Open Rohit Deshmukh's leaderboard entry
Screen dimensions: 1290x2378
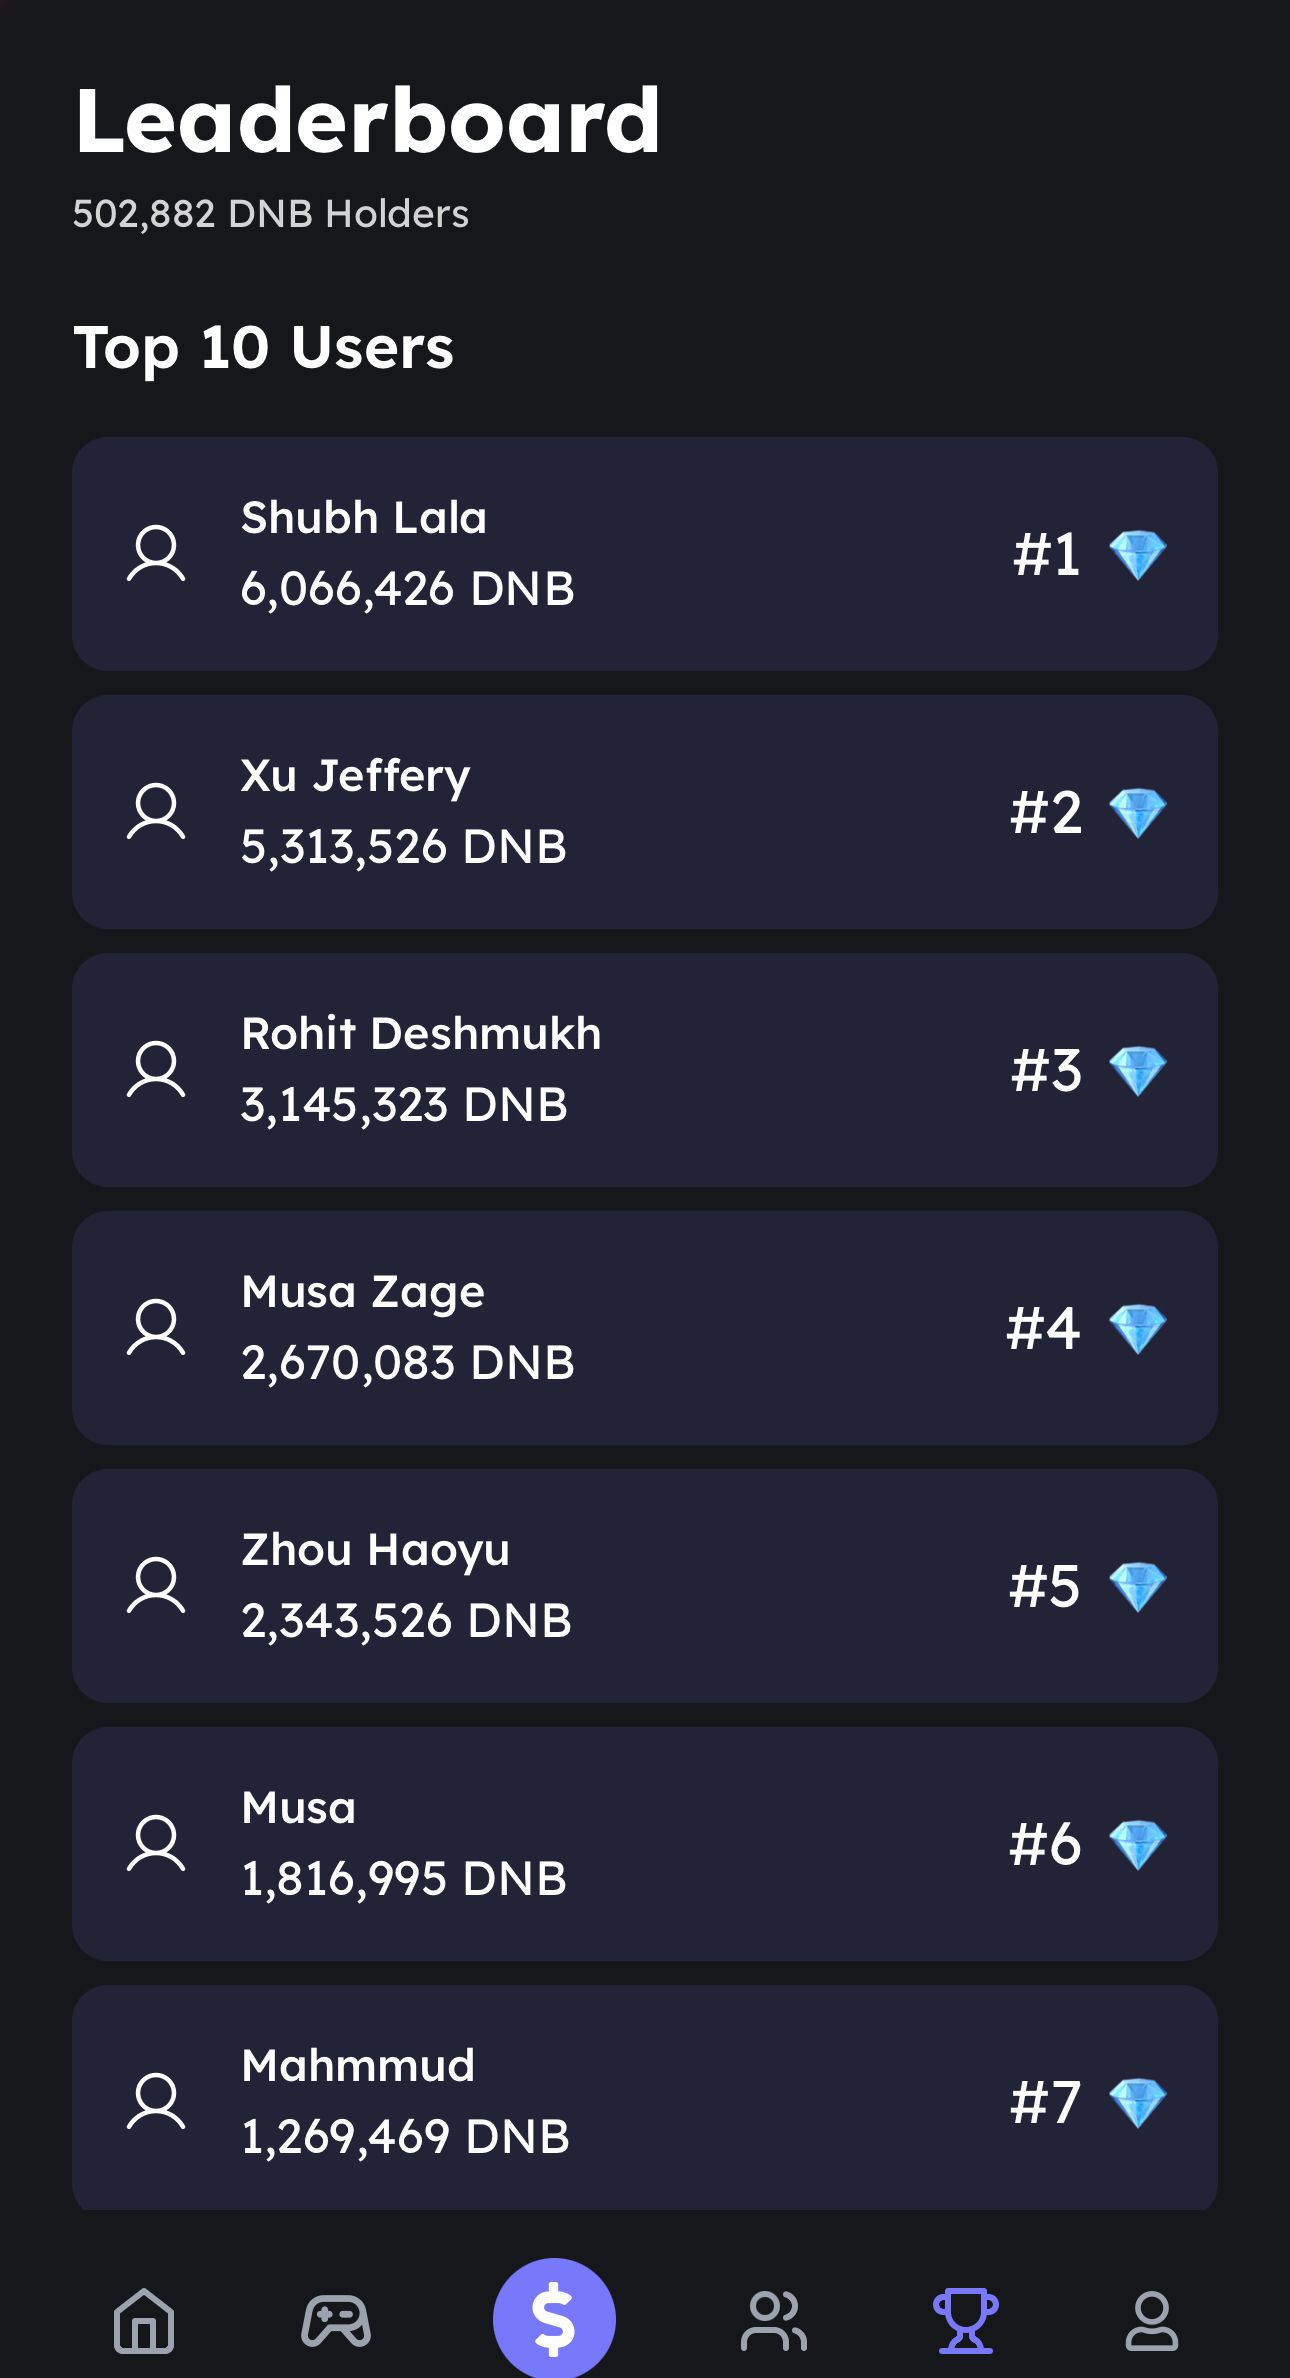click(644, 1069)
